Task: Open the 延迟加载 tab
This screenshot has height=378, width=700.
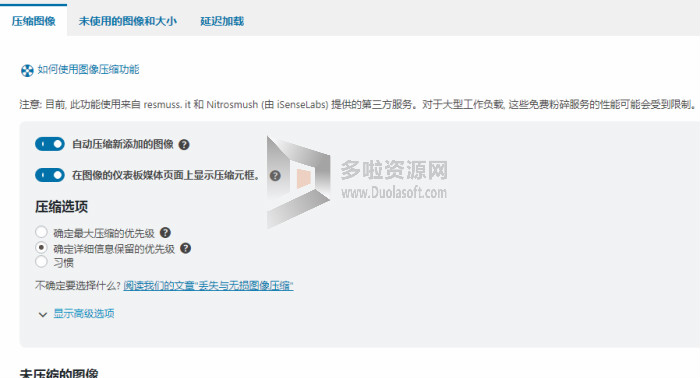Action: 222,21
